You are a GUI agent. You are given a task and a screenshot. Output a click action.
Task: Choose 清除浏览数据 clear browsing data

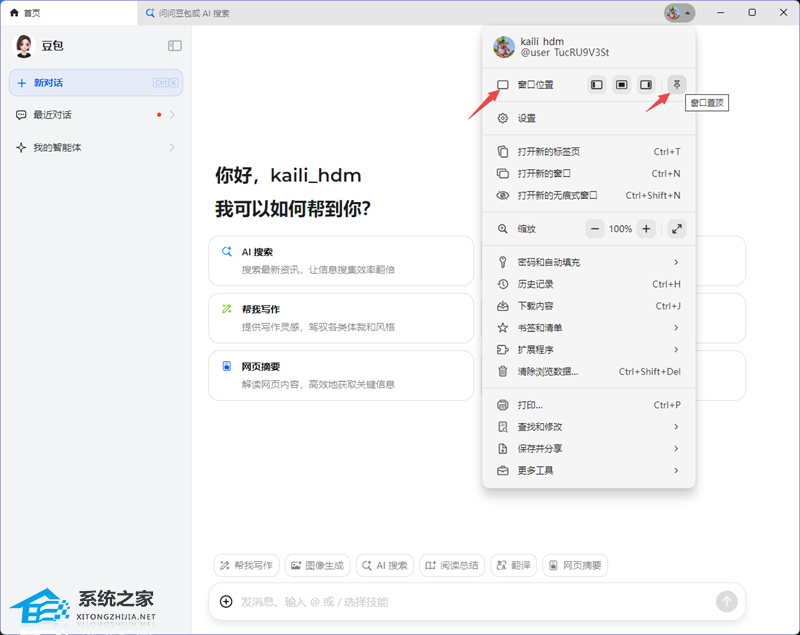[589, 372]
